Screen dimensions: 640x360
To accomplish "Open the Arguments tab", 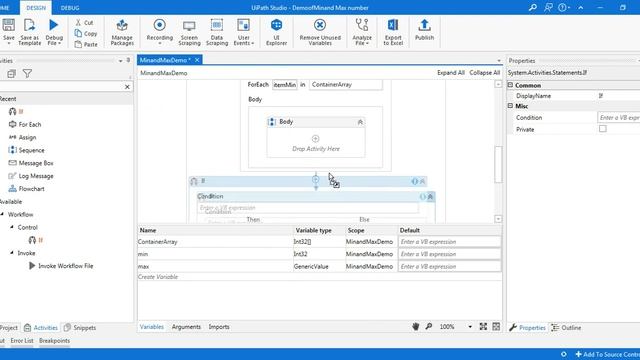I will [x=186, y=327].
